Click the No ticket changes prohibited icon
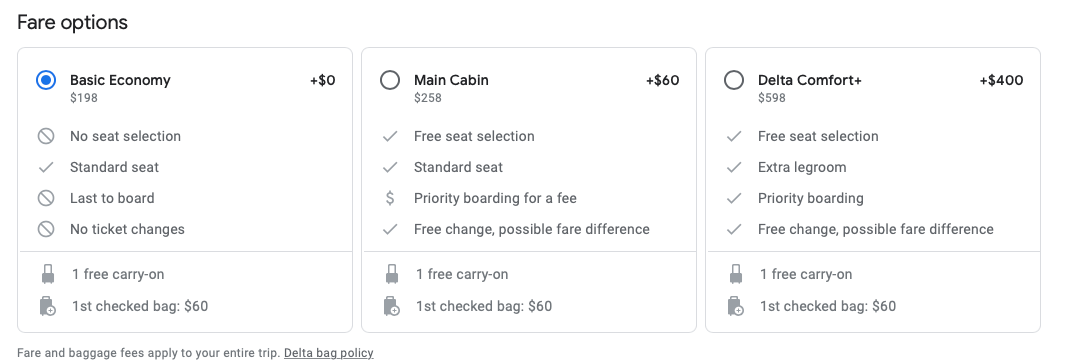 46,229
